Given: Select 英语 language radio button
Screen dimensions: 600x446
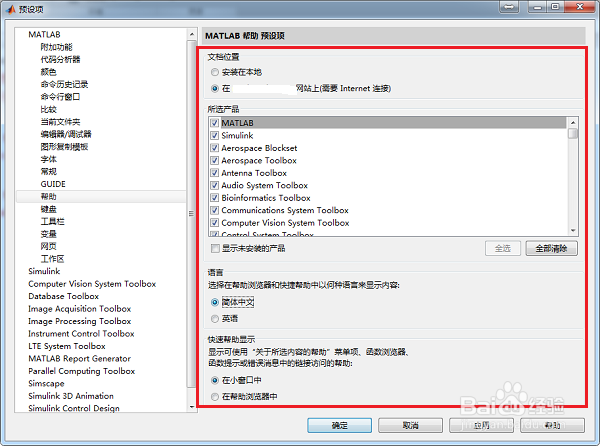Looking at the screenshot, I should [x=215, y=318].
